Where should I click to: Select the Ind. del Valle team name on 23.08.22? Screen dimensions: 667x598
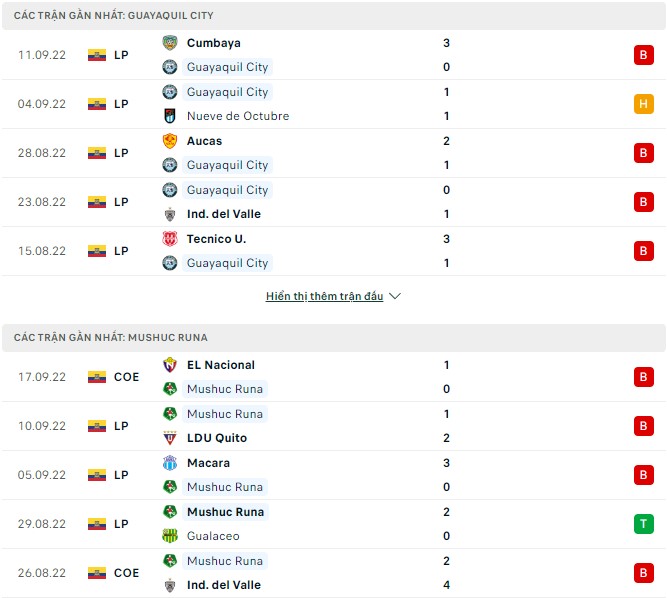click(x=222, y=214)
